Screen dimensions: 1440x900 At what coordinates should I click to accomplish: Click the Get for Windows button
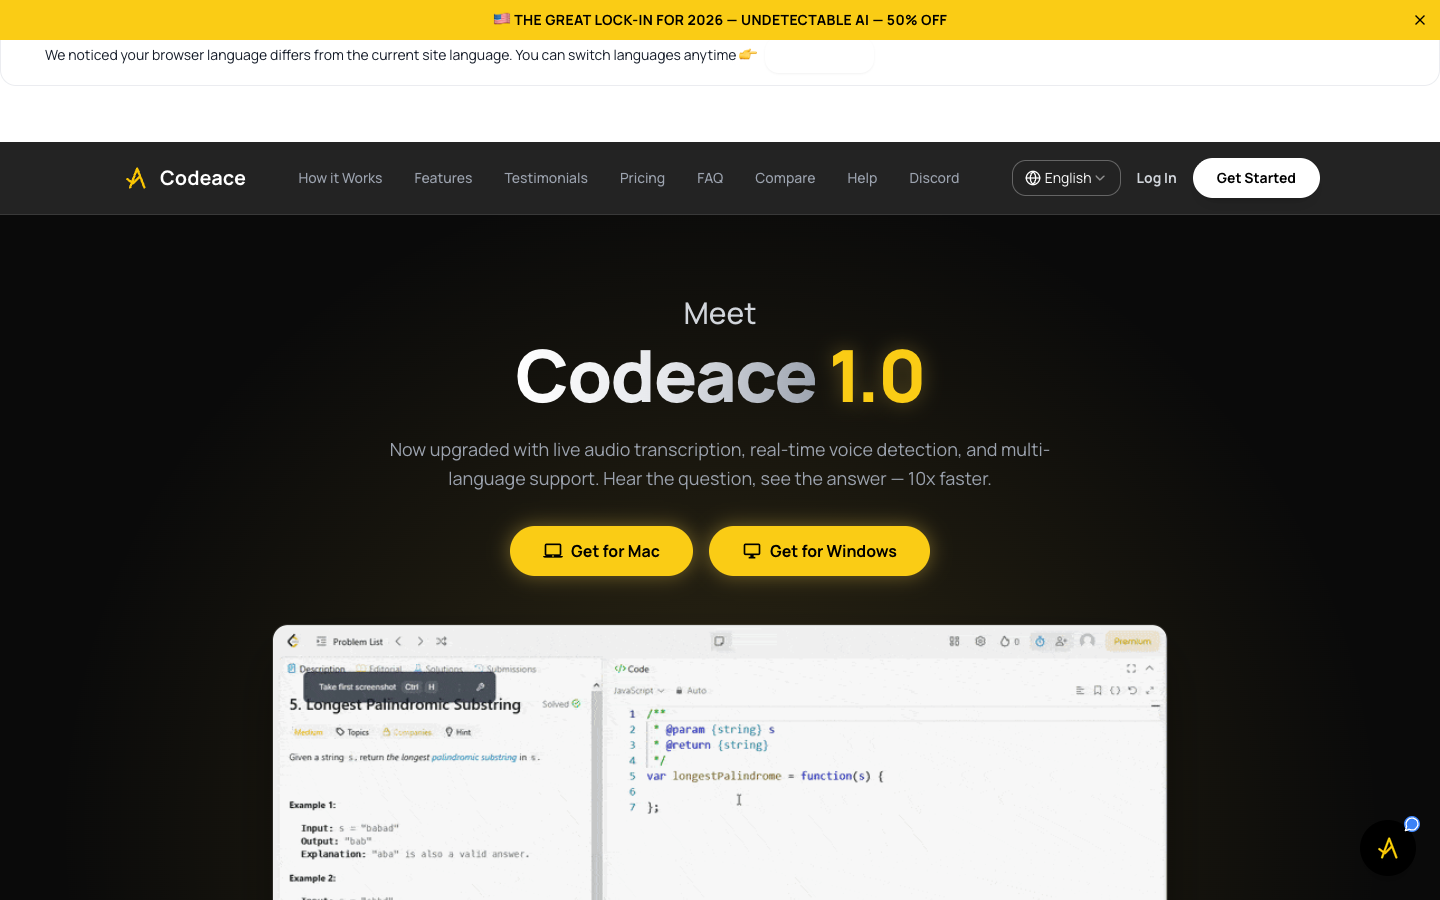819,551
